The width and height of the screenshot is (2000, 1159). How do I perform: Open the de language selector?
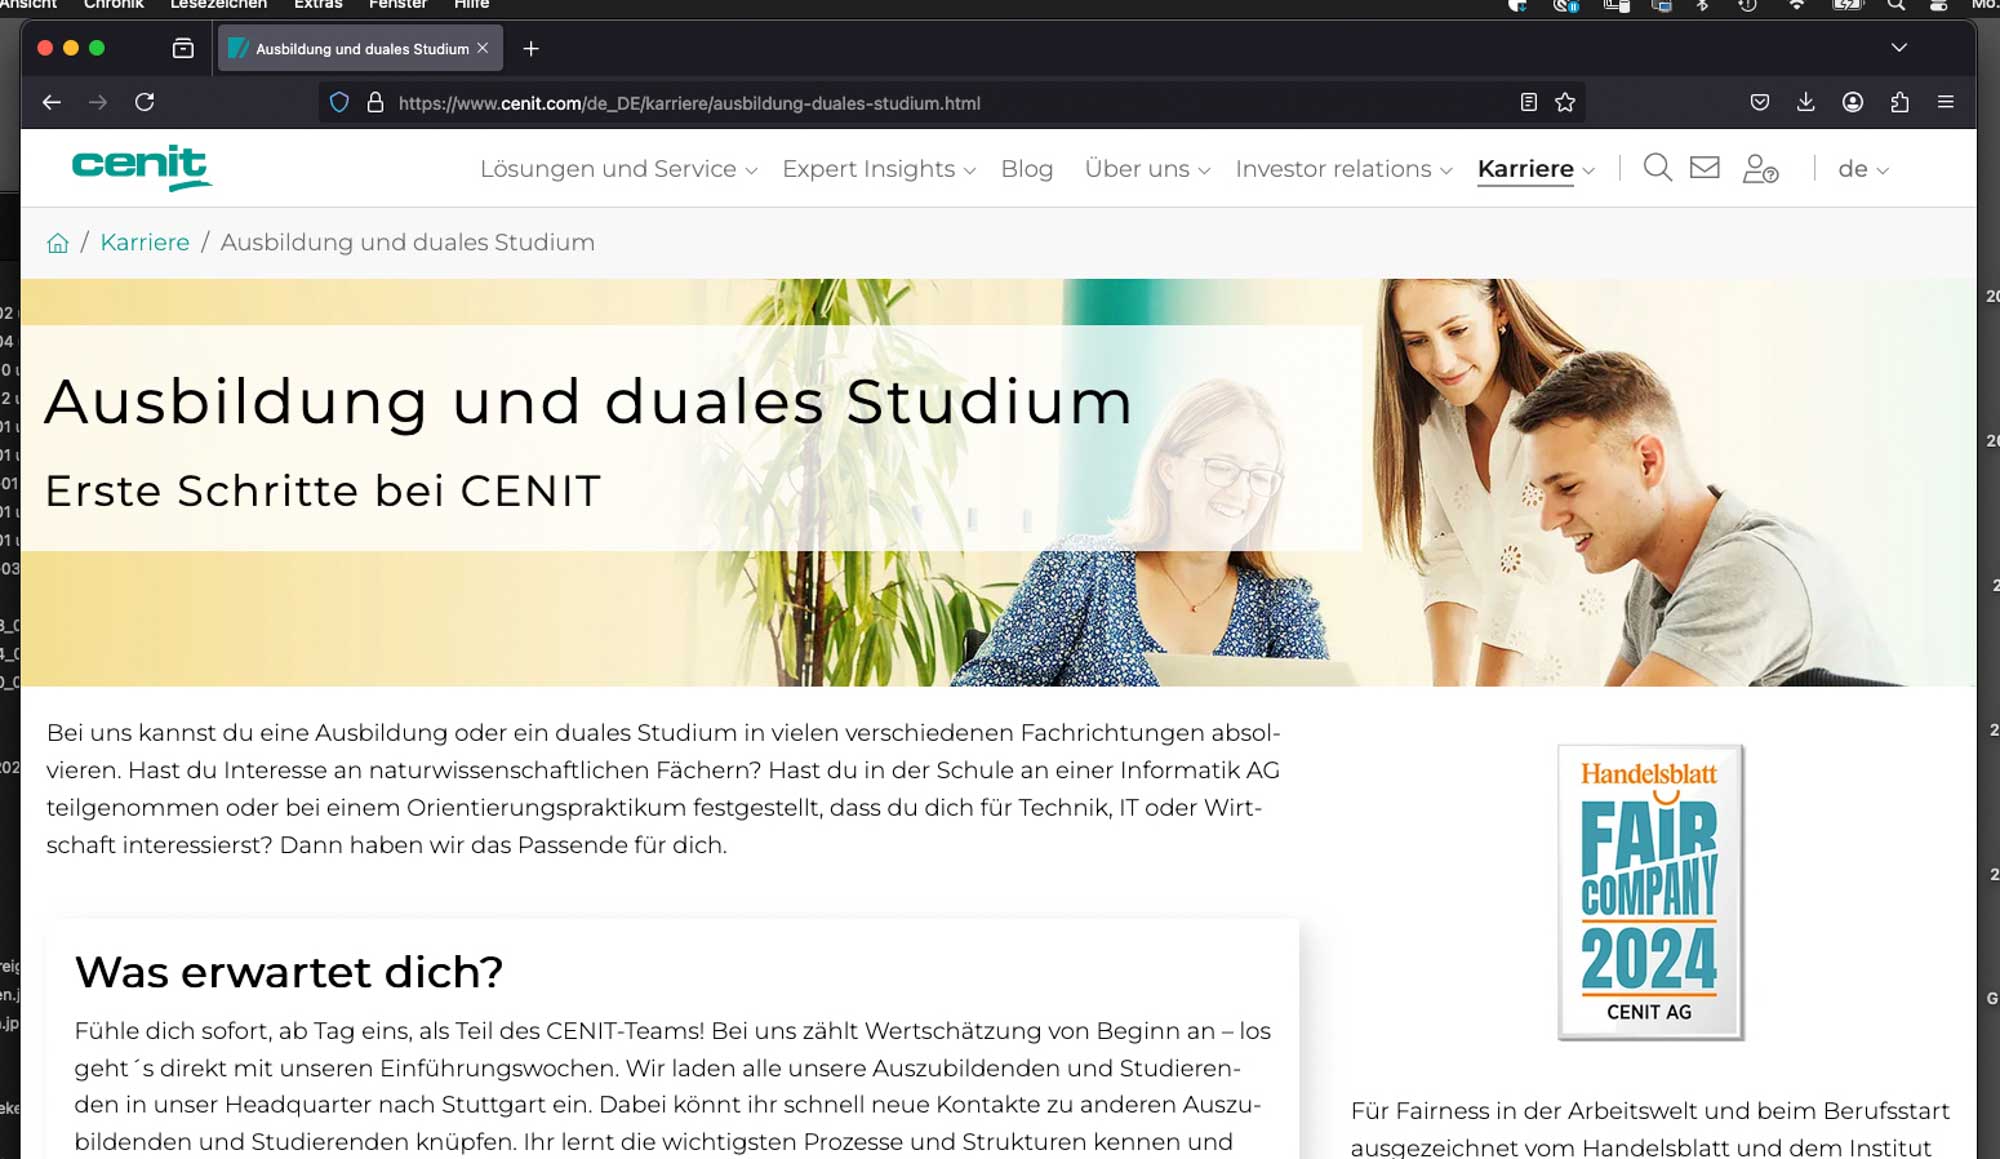(x=1862, y=169)
